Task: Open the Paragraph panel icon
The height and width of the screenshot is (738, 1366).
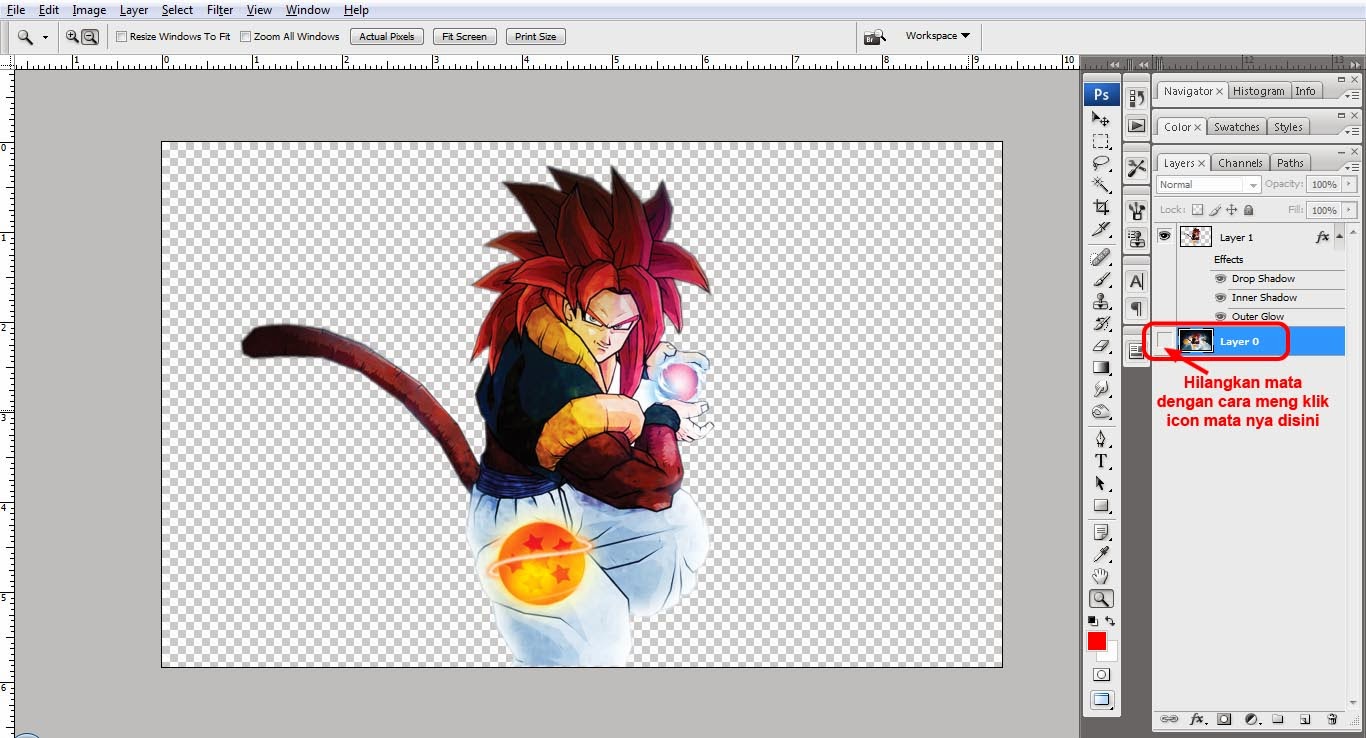Action: (x=1136, y=309)
